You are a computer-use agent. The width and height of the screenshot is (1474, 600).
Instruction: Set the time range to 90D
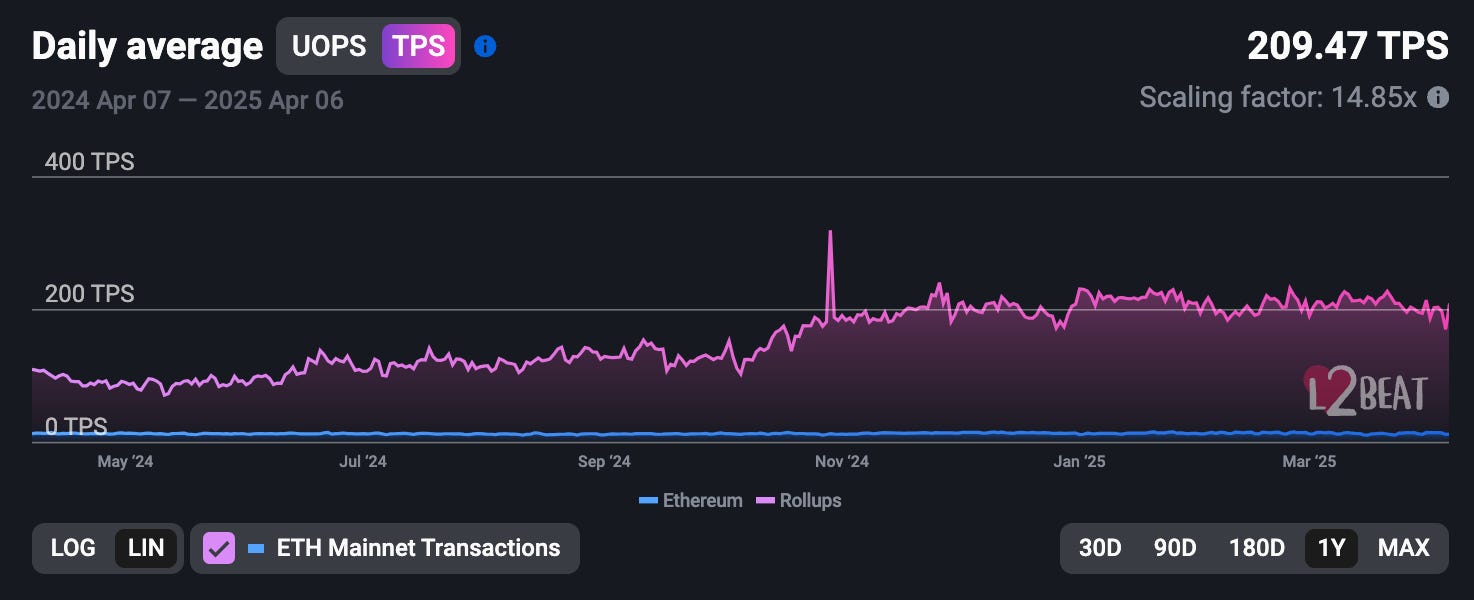tap(1175, 548)
